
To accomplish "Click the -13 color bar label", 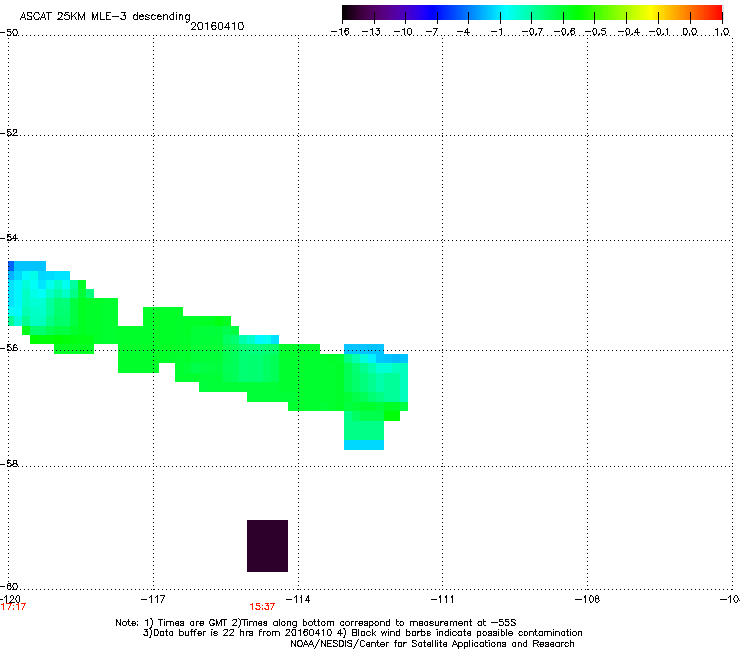I will pyautogui.click(x=371, y=32).
